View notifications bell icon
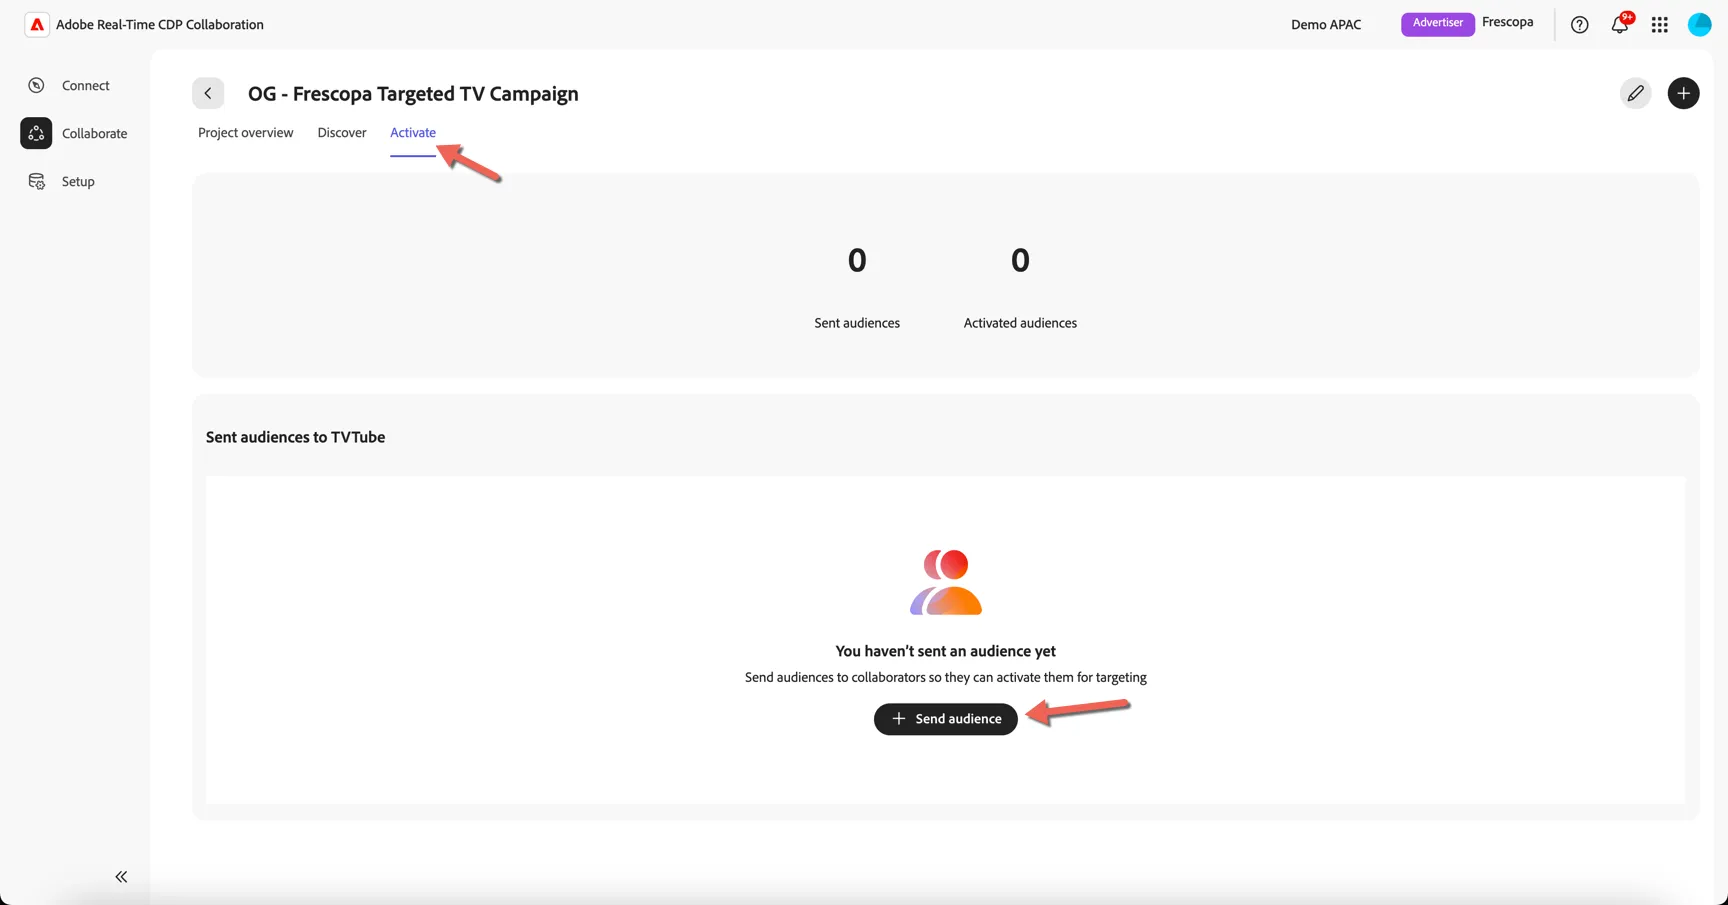The image size is (1728, 905). point(1619,25)
